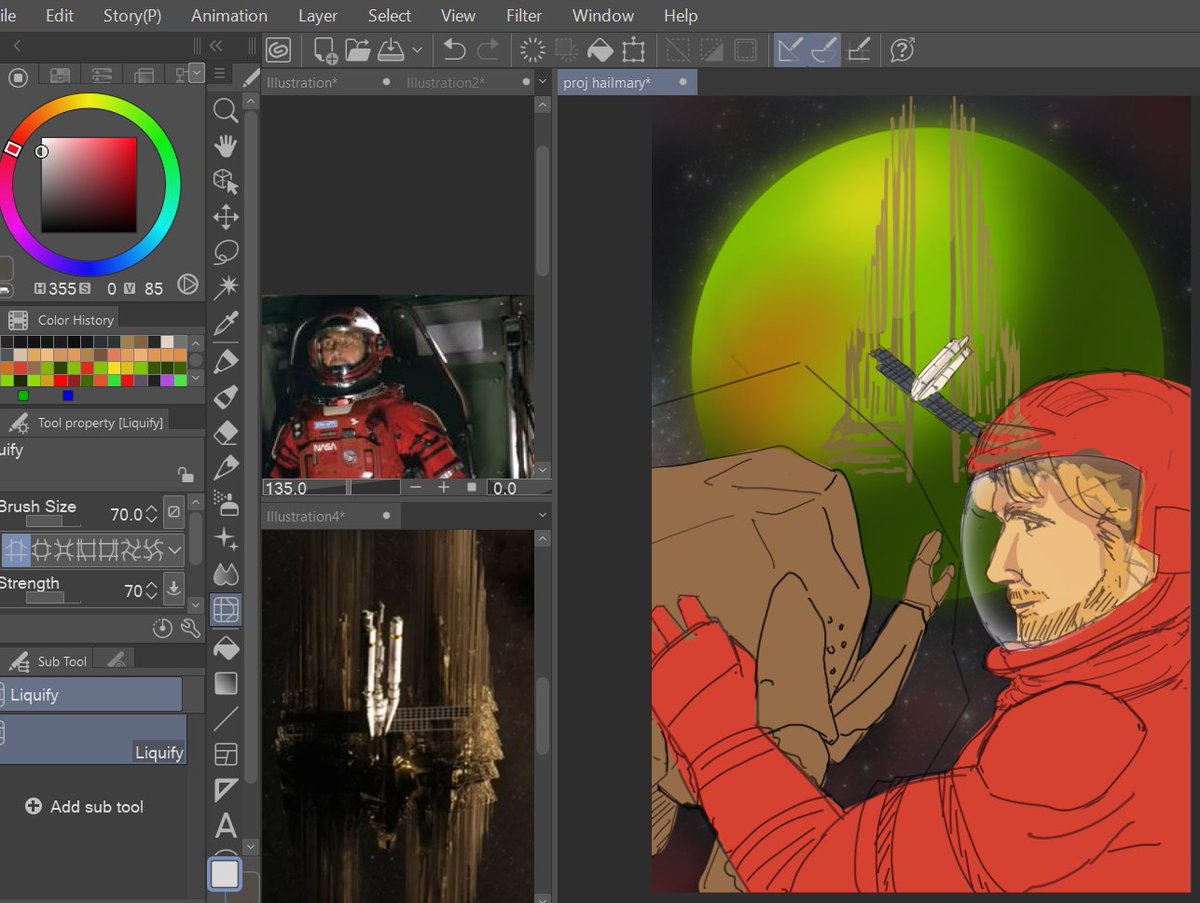Open a file from folder icon
This screenshot has width=1200, height=903.
point(357,49)
